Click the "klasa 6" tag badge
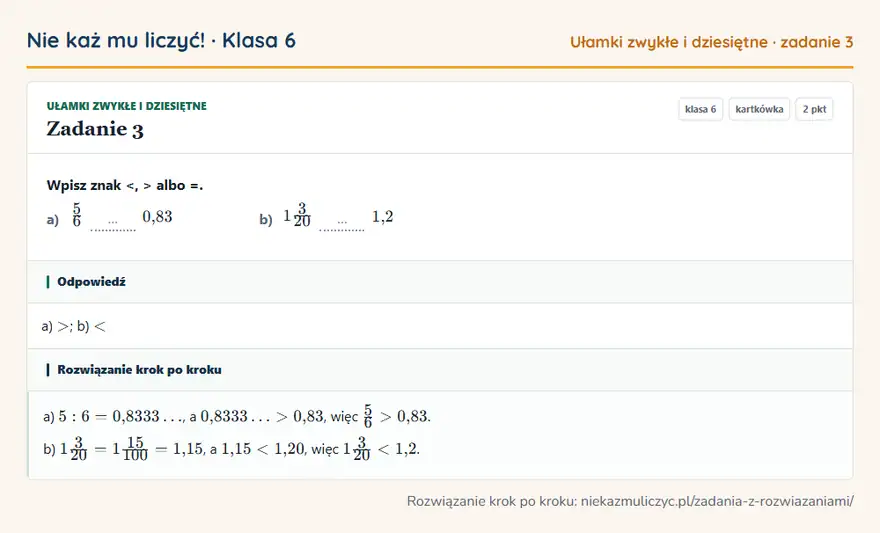 tap(700, 109)
